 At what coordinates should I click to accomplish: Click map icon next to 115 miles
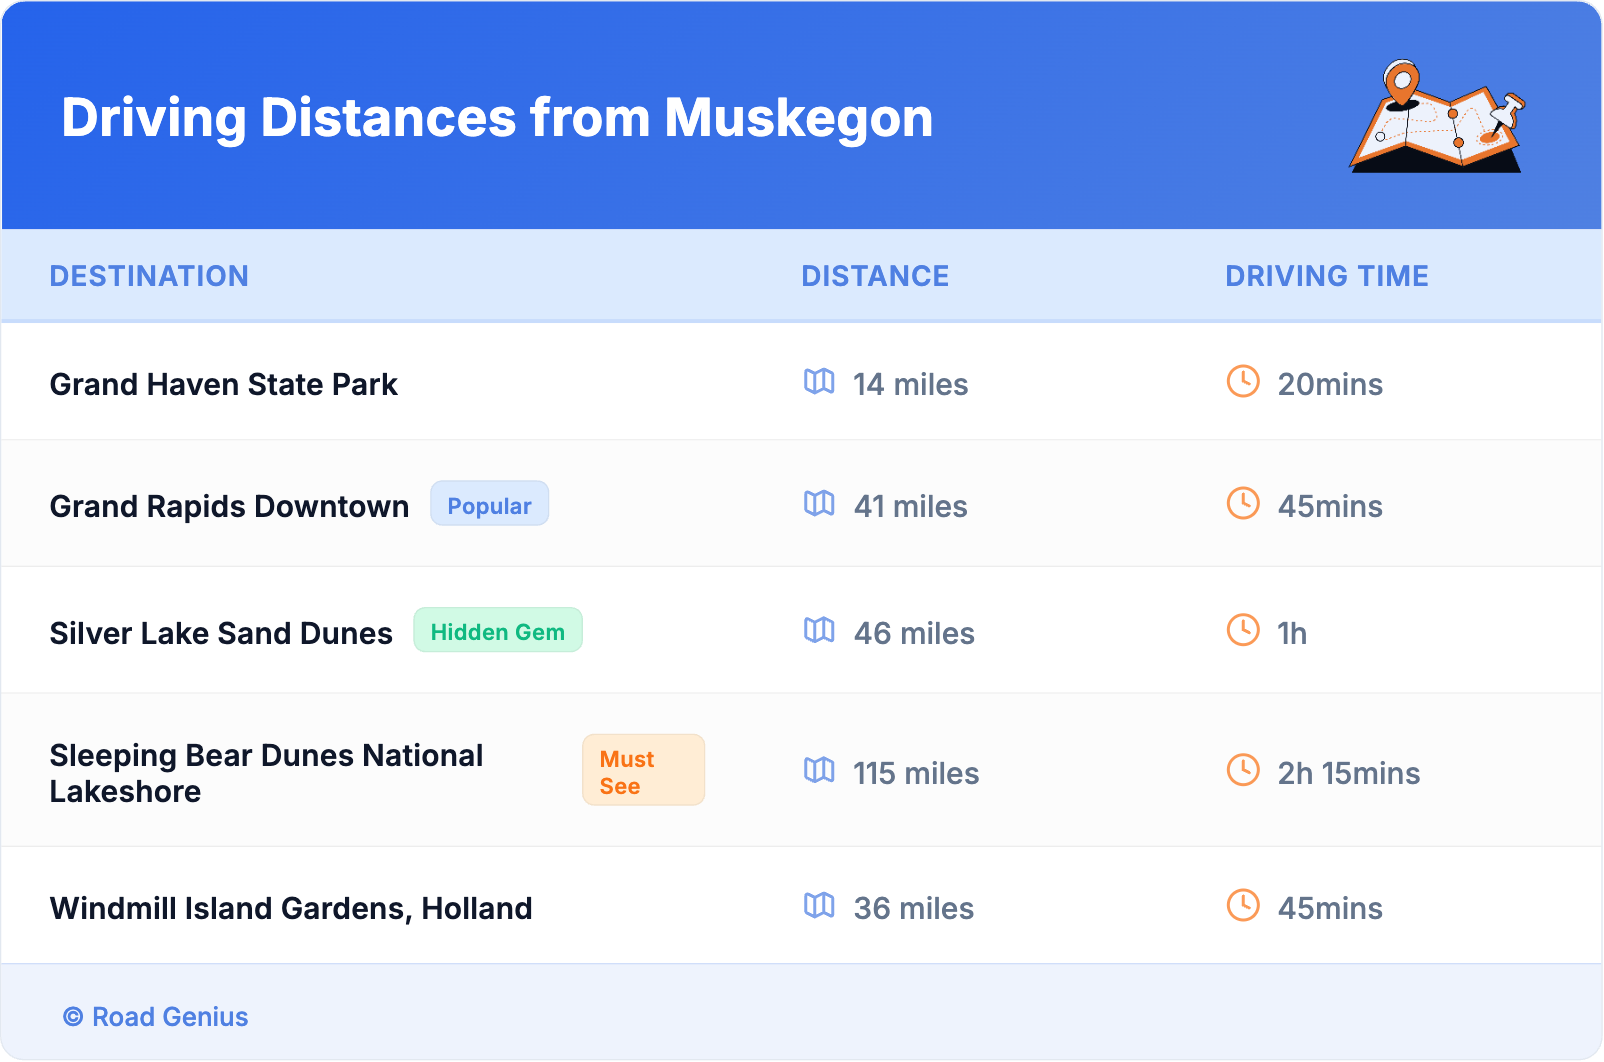pyautogui.click(x=819, y=771)
